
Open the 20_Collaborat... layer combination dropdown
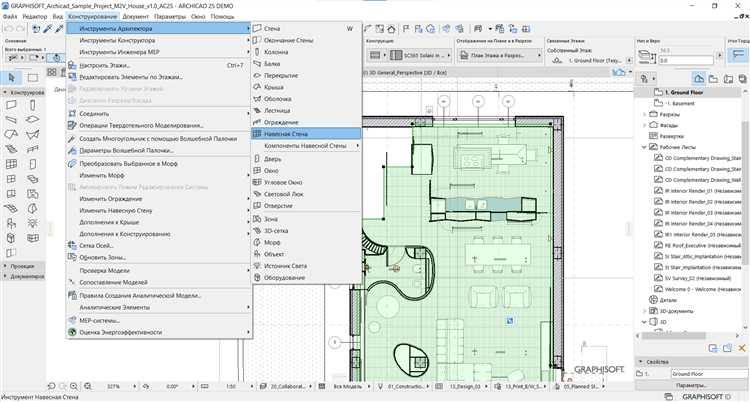[x=311, y=386]
